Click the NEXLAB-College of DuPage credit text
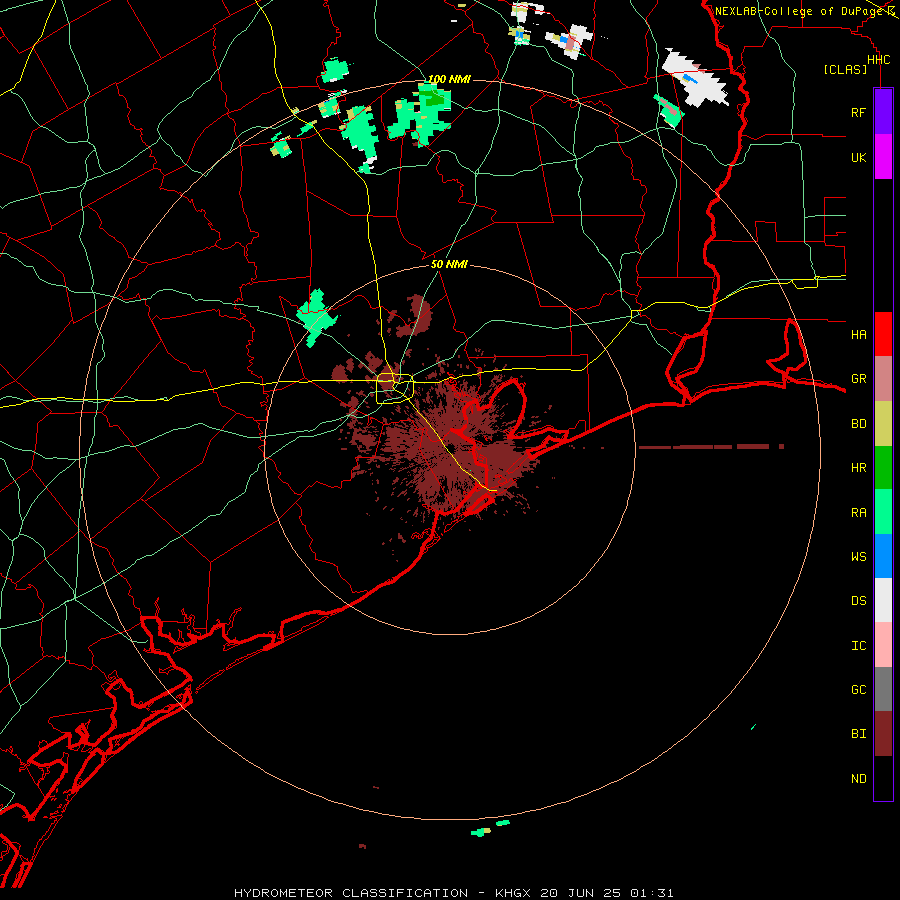Viewport: 900px width, 900px height. tap(798, 11)
